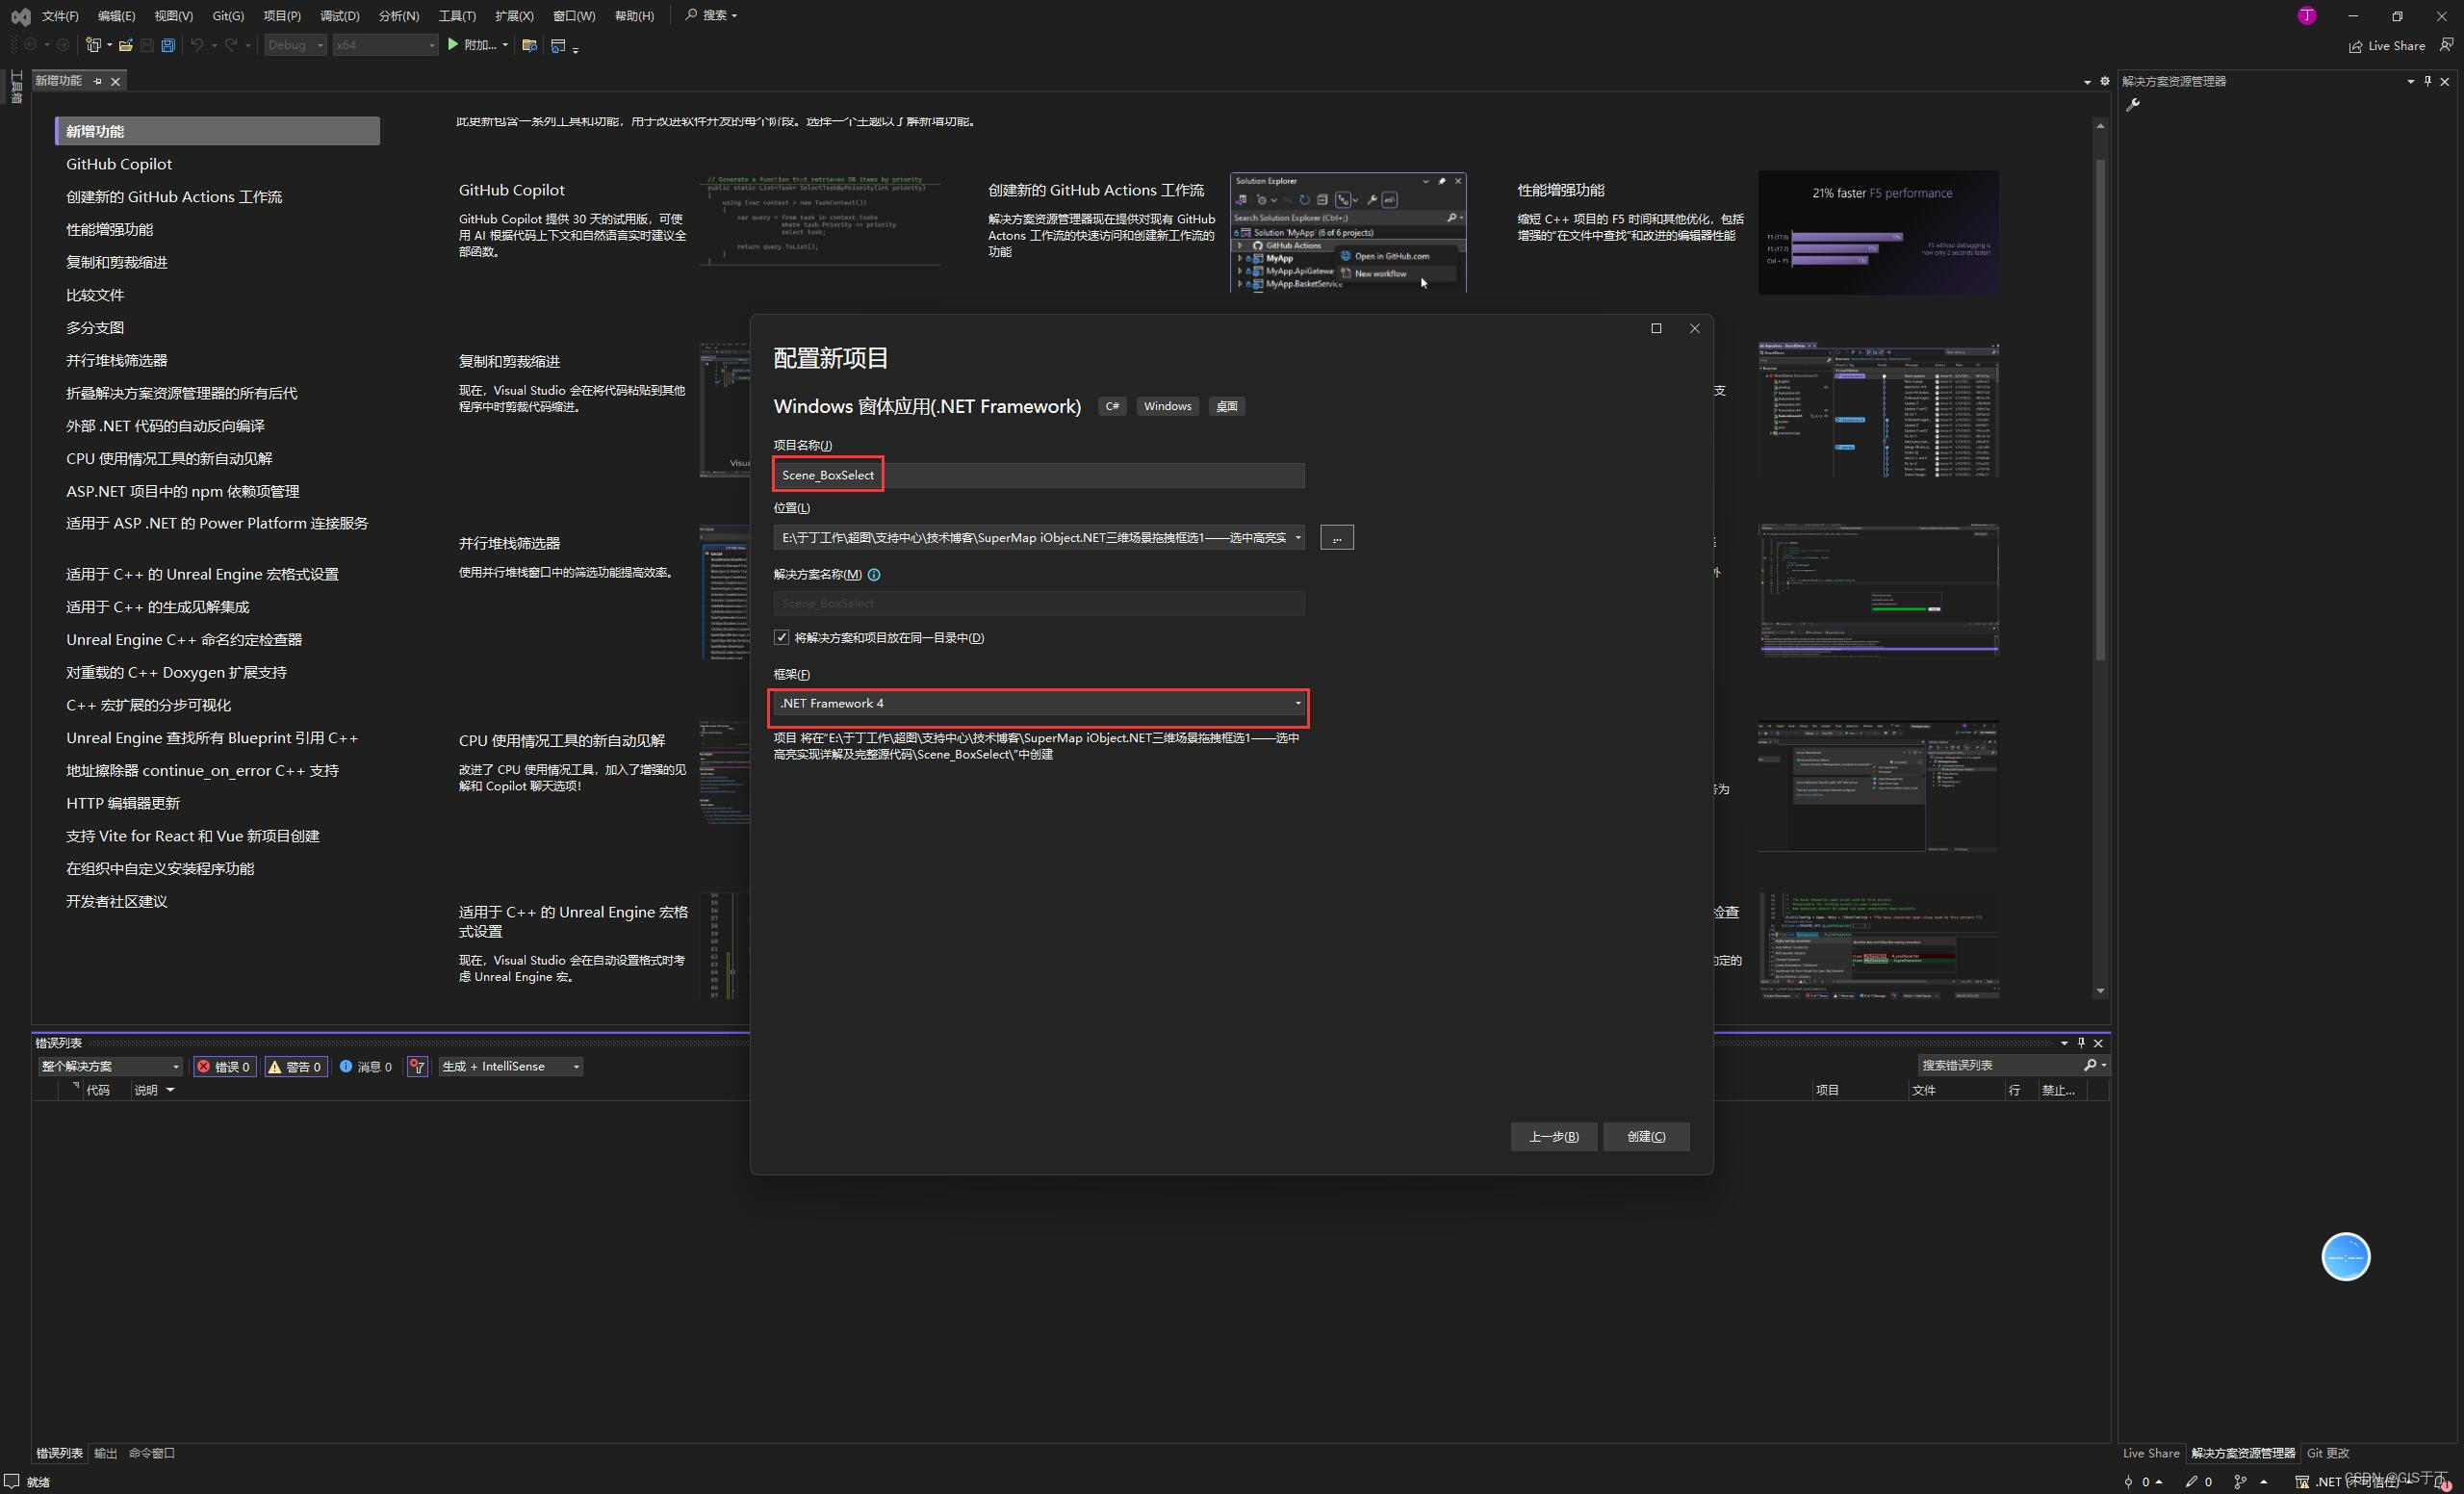
Task: Click the feedback icon near Live Share
Action: point(2446,45)
